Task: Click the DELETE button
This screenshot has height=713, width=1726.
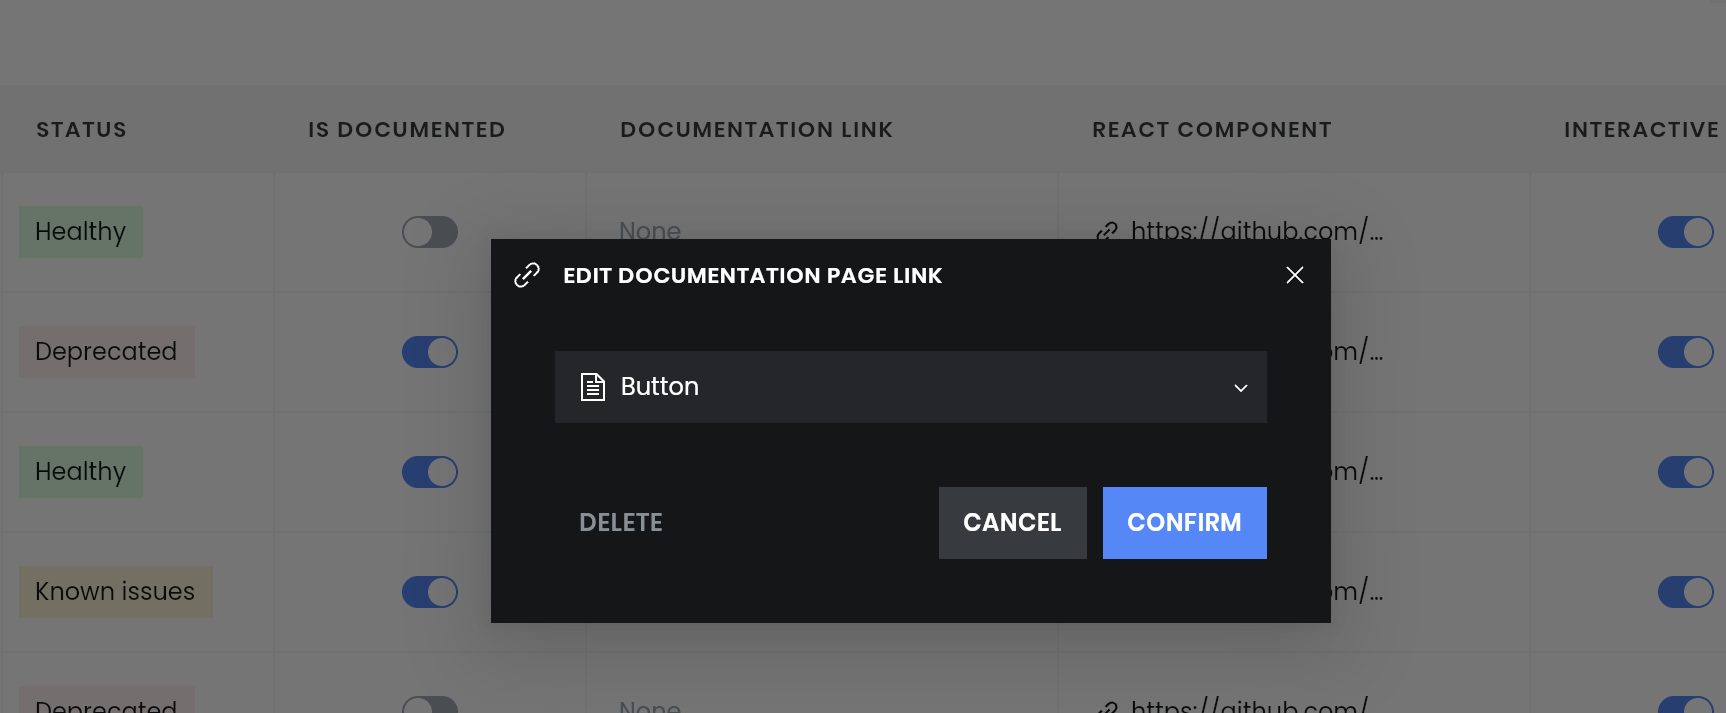Action: coord(620,523)
